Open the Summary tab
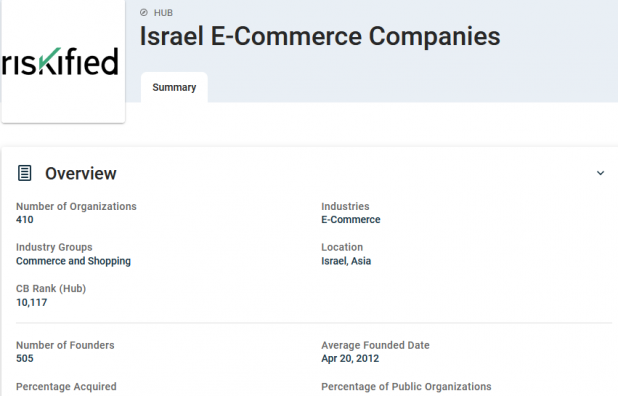 [x=174, y=87]
